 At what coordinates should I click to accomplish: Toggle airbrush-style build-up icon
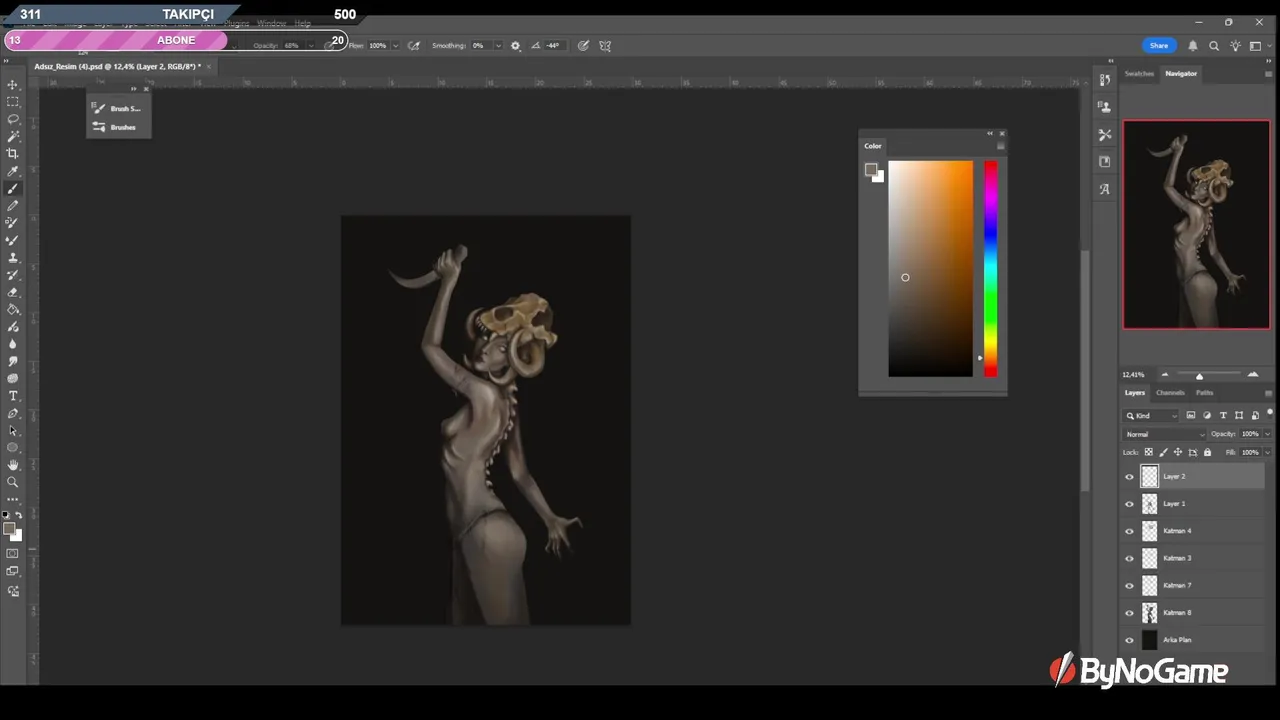click(414, 45)
